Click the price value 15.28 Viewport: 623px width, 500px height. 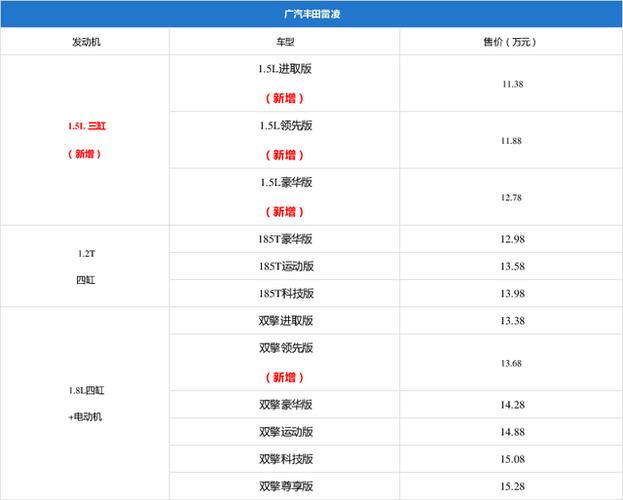pyautogui.click(x=513, y=486)
